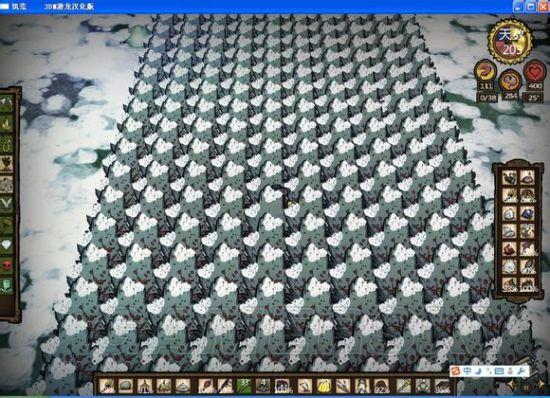Select the inventory item showing 92%
The height and width of the screenshot is (398, 550).
(381, 386)
